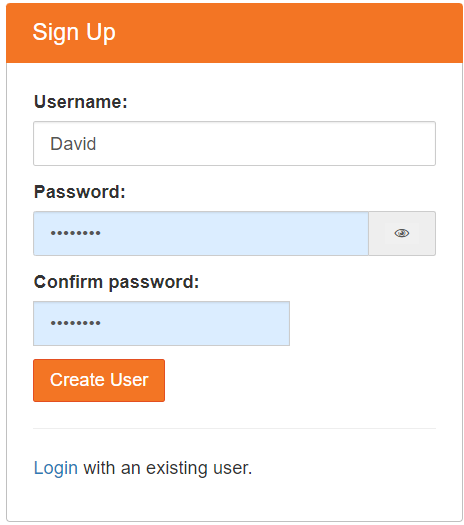464x525 pixels.
Task: Click the empty area right of David in Username
Action: pos(264,143)
